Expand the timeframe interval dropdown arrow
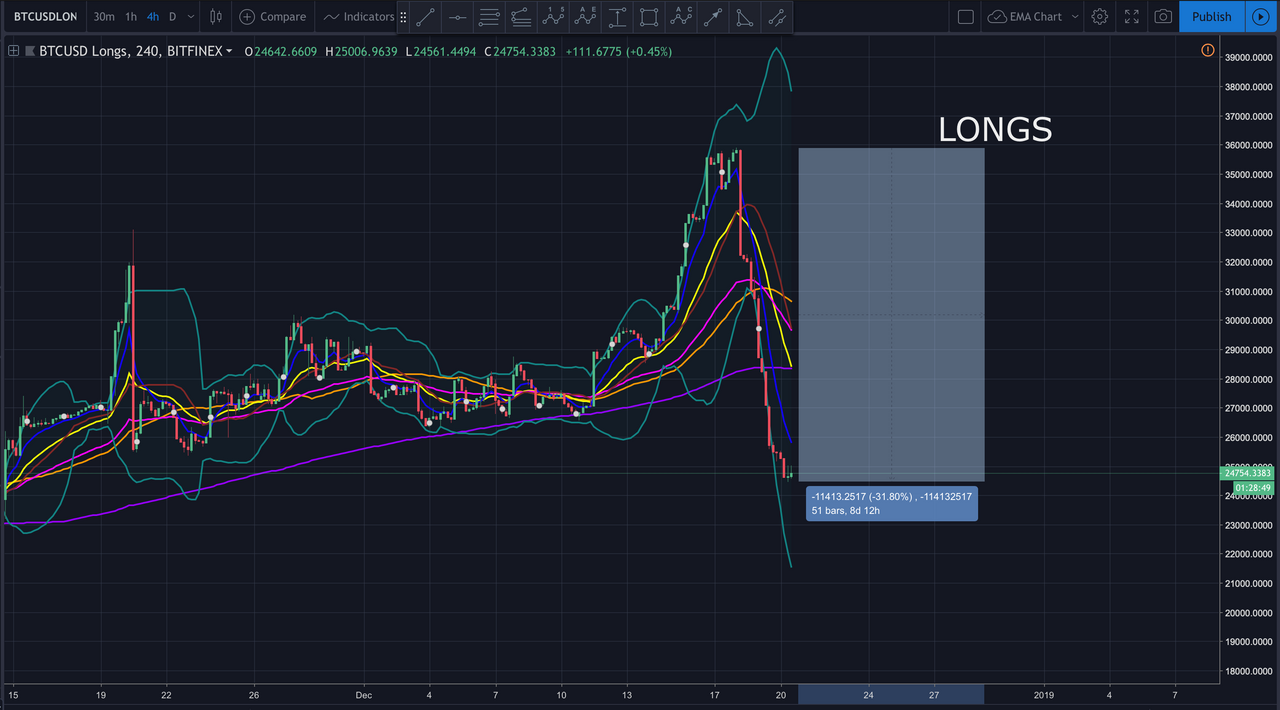 [x=191, y=16]
